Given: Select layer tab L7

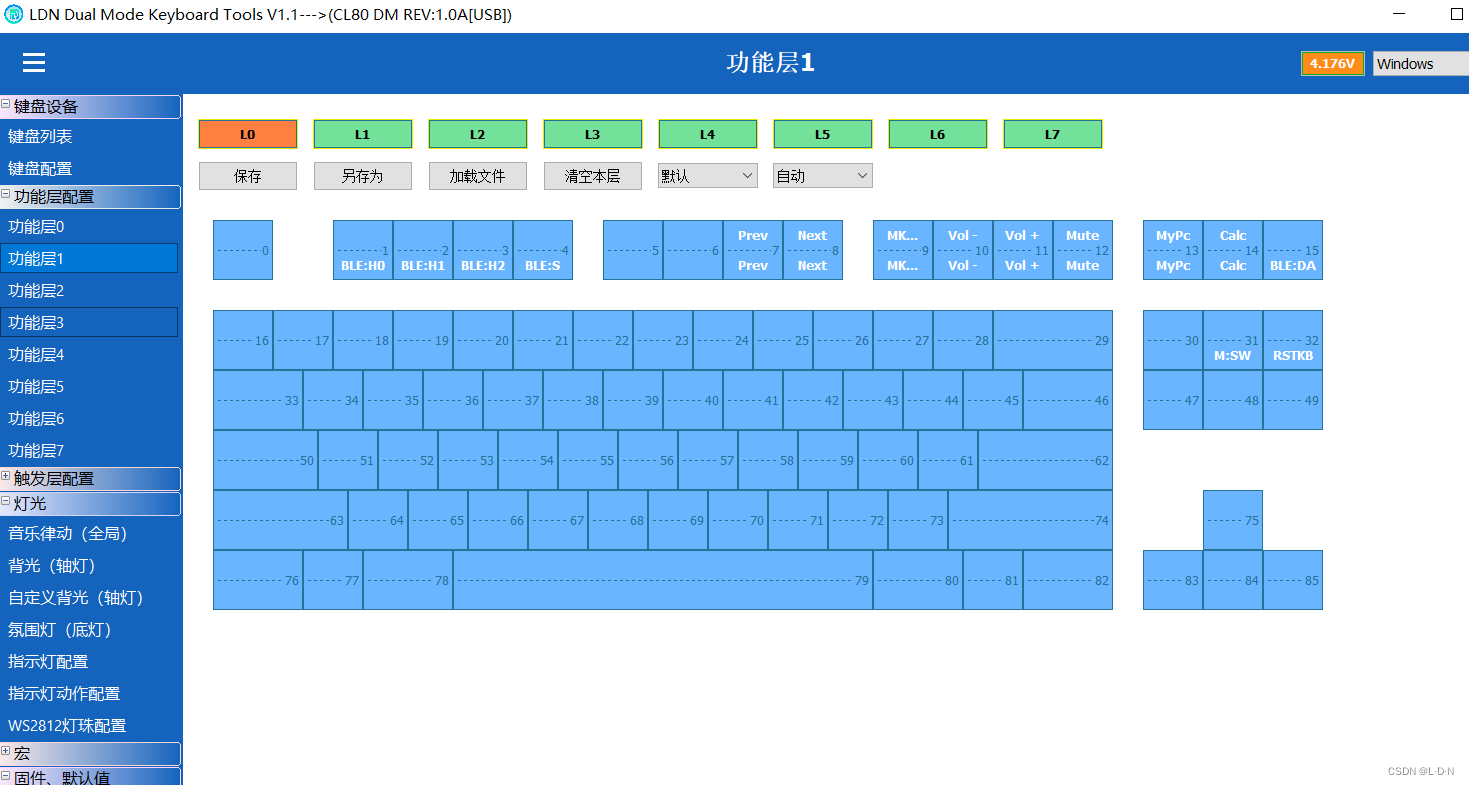Looking at the screenshot, I should (x=1052, y=134).
